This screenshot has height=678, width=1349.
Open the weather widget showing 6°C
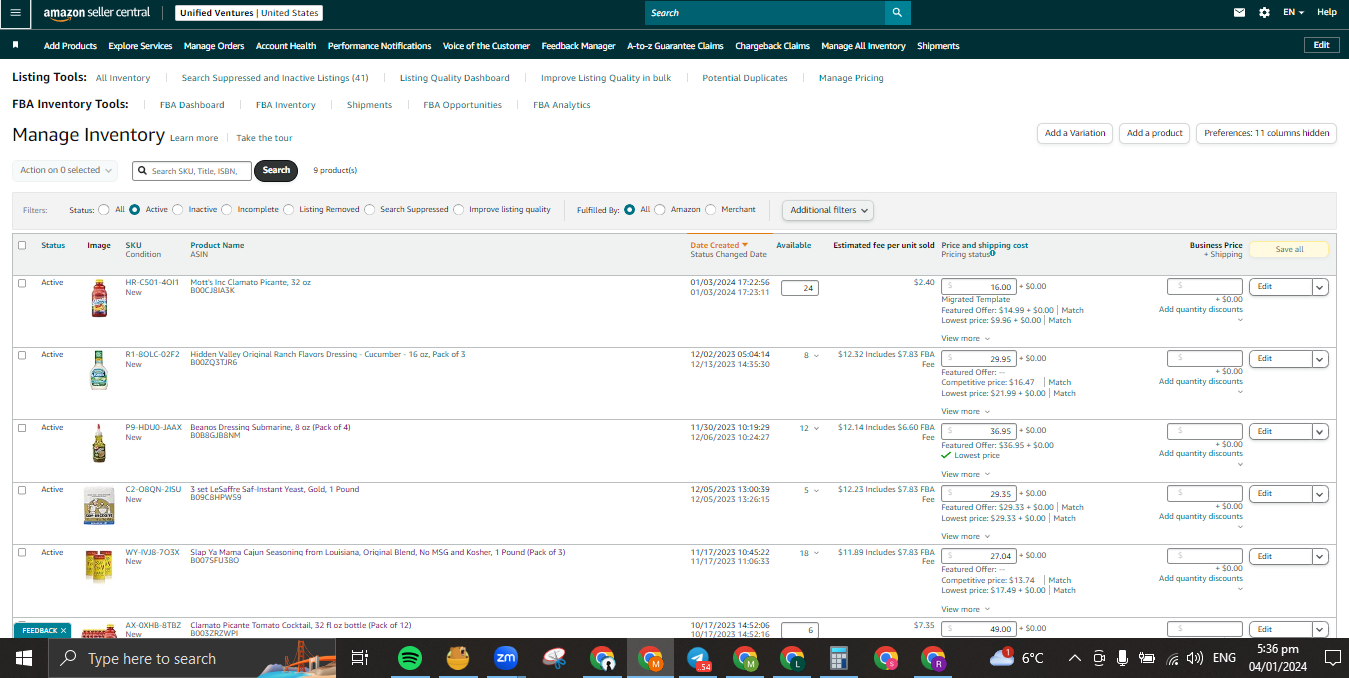1017,658
